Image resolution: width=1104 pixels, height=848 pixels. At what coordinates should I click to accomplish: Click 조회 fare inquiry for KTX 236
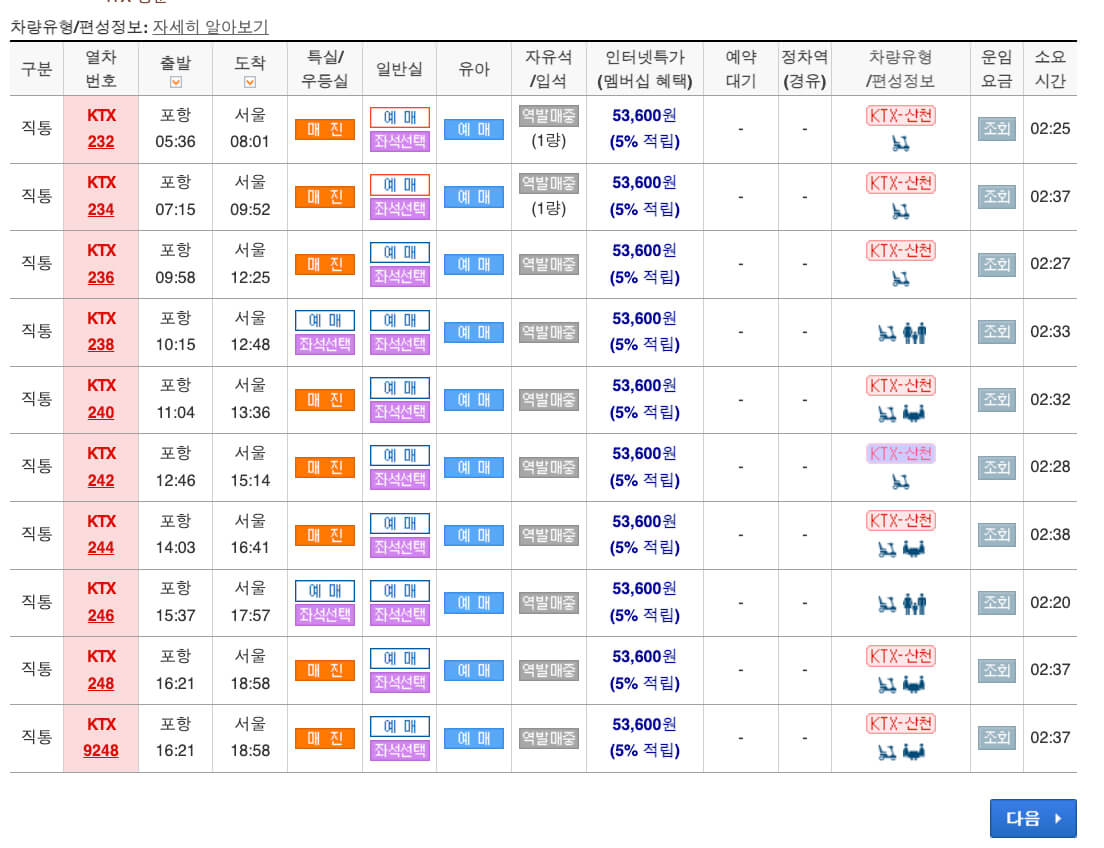click(x=996, y=264)
